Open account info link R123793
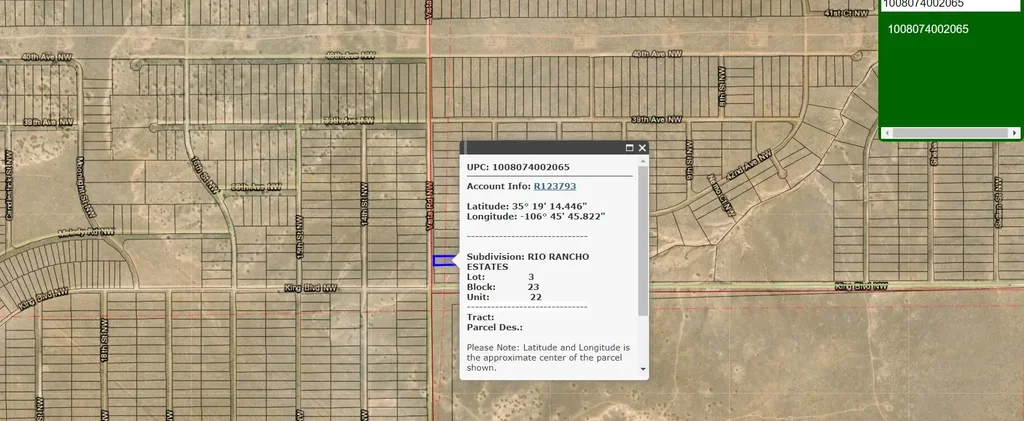 [554, 186]
